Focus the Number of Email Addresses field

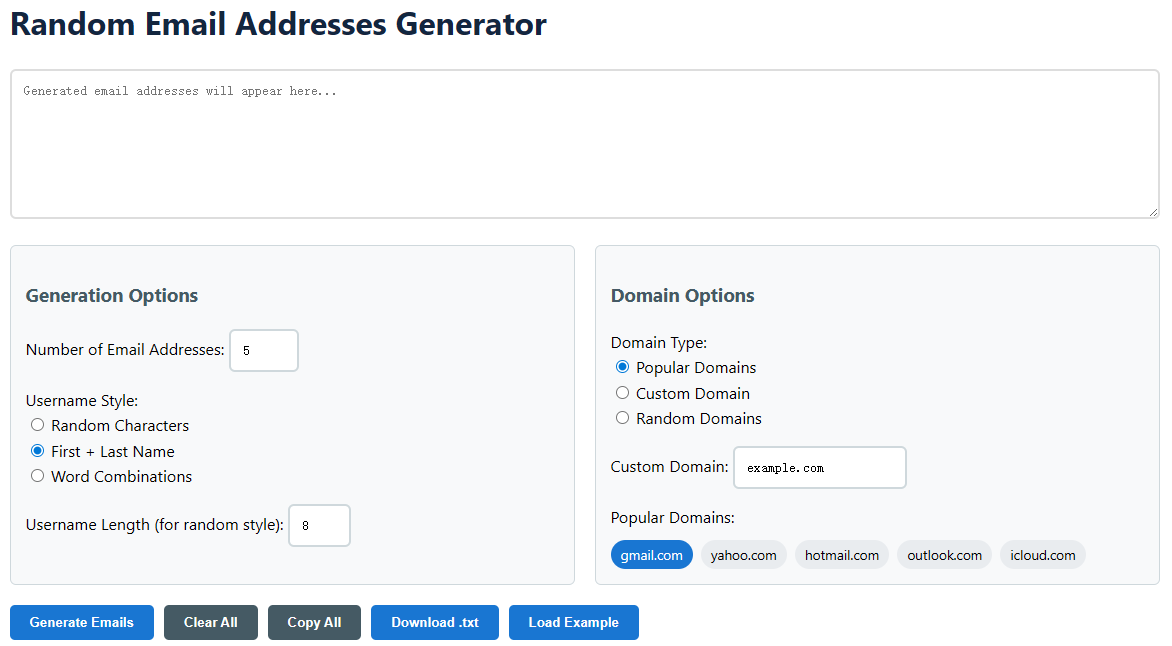pos(264,351)
